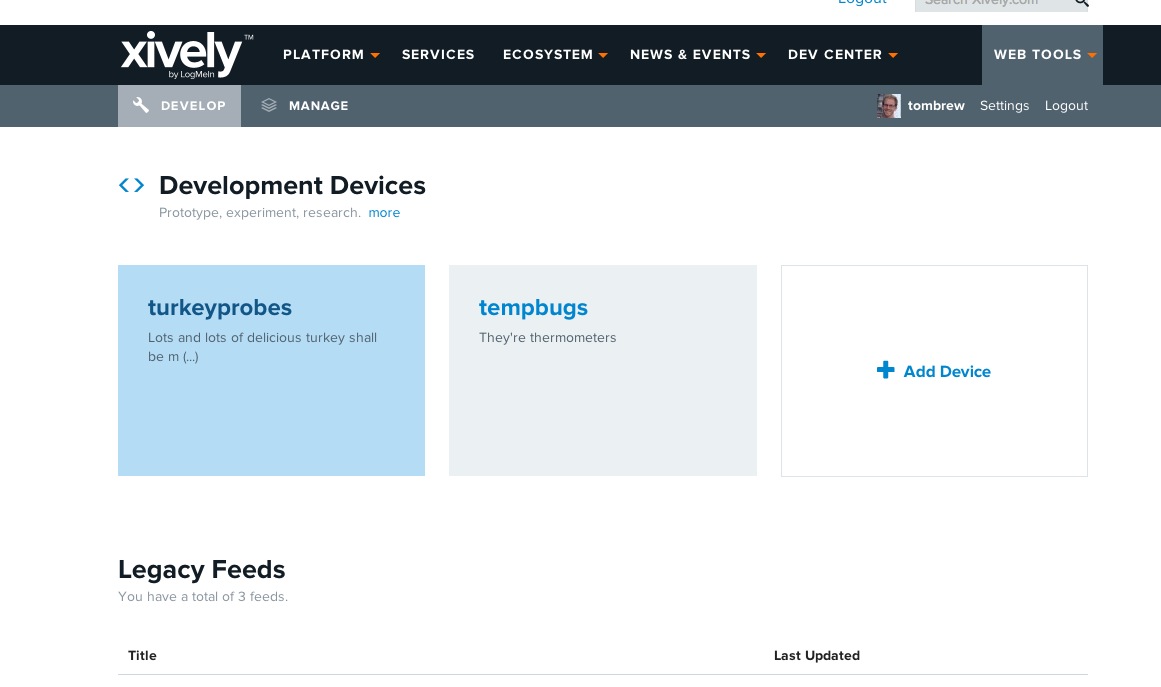Click the Xively logo

[186, 55]
